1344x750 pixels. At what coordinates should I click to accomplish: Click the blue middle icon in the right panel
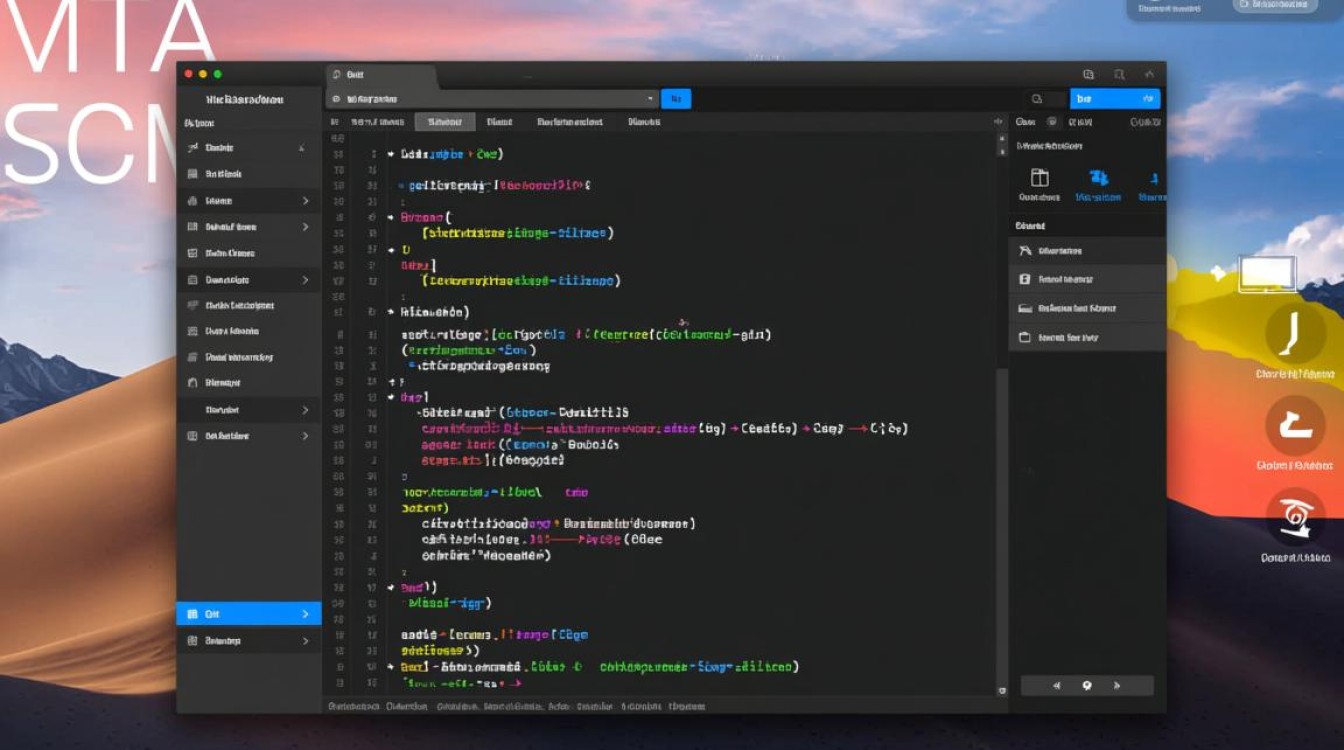(x=1098, y=179)
